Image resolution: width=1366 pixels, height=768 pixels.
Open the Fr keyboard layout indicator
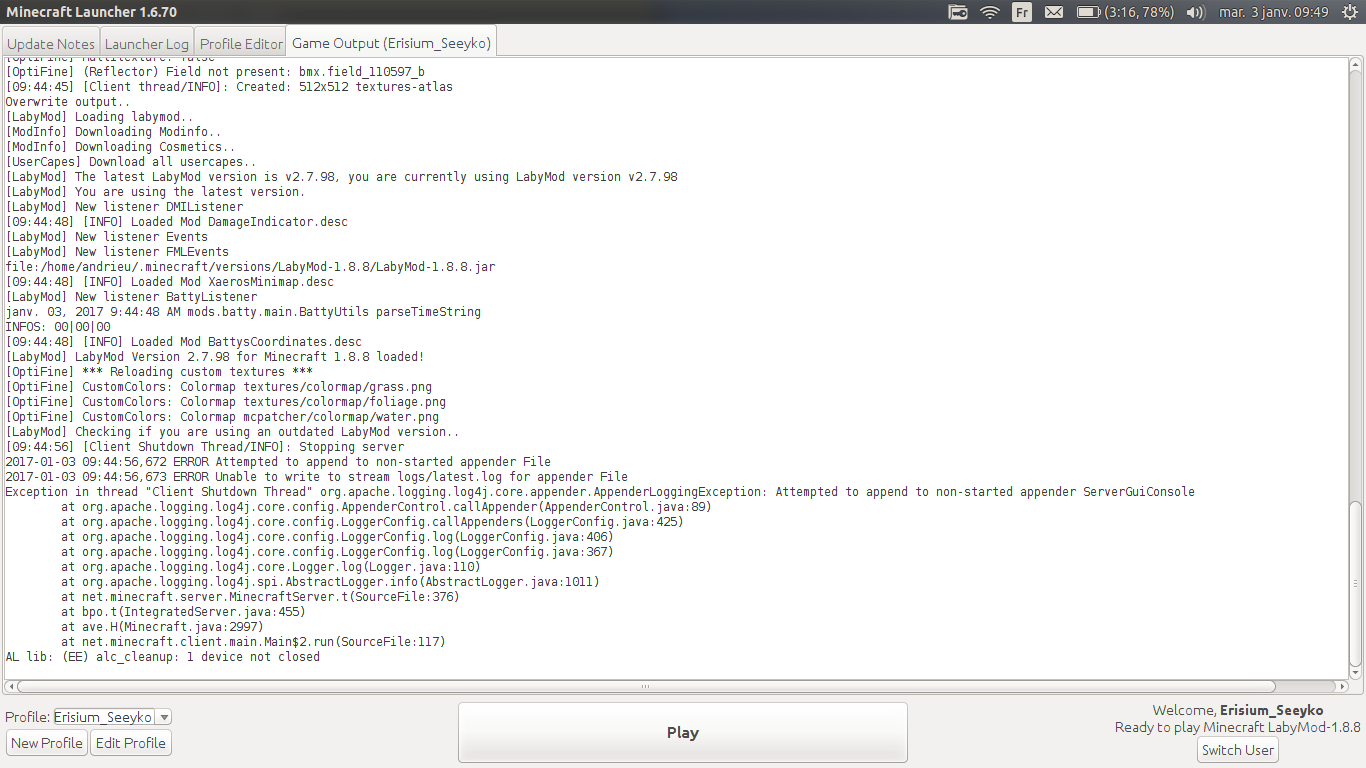pyautogui.click(x=1022, y=12)
